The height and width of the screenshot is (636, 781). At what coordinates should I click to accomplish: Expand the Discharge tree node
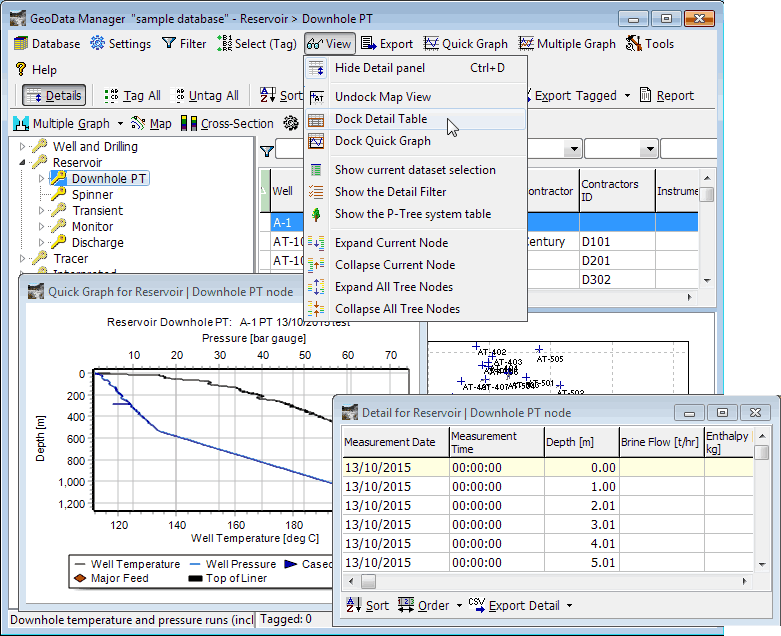coord(41,243)
